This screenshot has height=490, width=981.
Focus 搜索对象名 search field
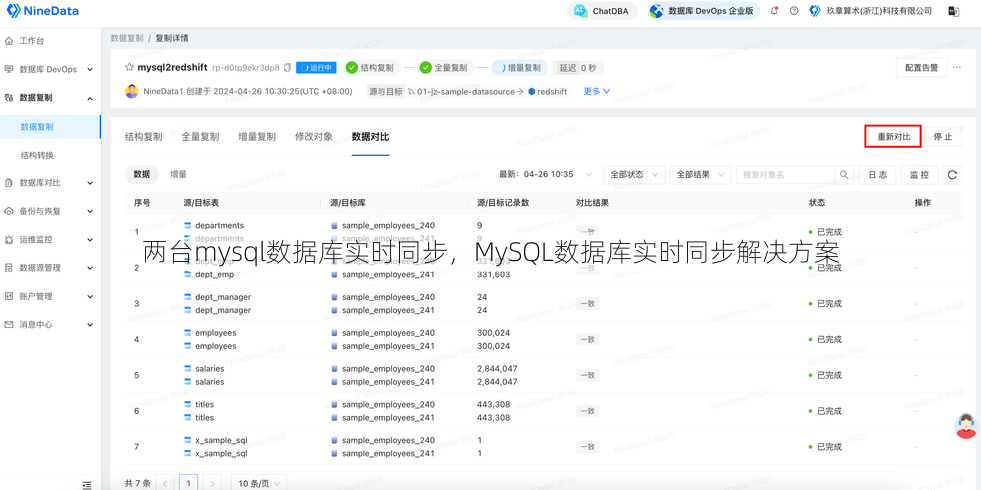coord(785,175)
